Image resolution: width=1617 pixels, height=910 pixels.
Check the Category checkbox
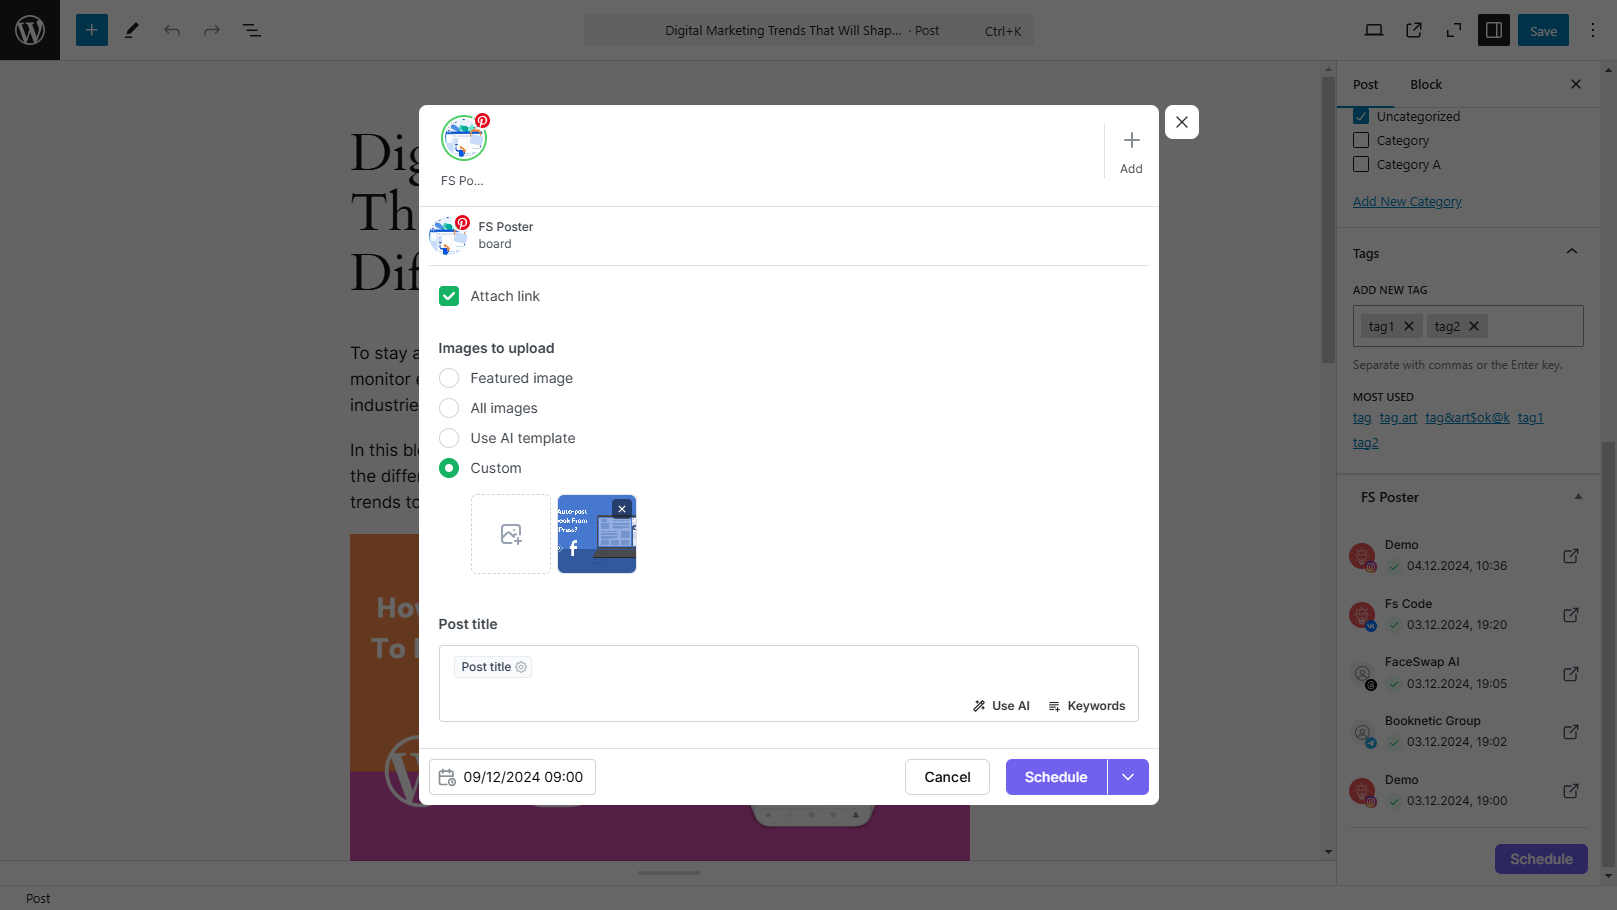[x=1361, y=140]
